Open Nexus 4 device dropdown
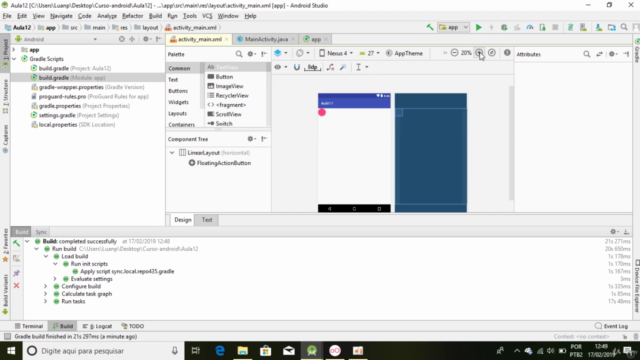Screen dimensions: 640x360 (336, 53)
